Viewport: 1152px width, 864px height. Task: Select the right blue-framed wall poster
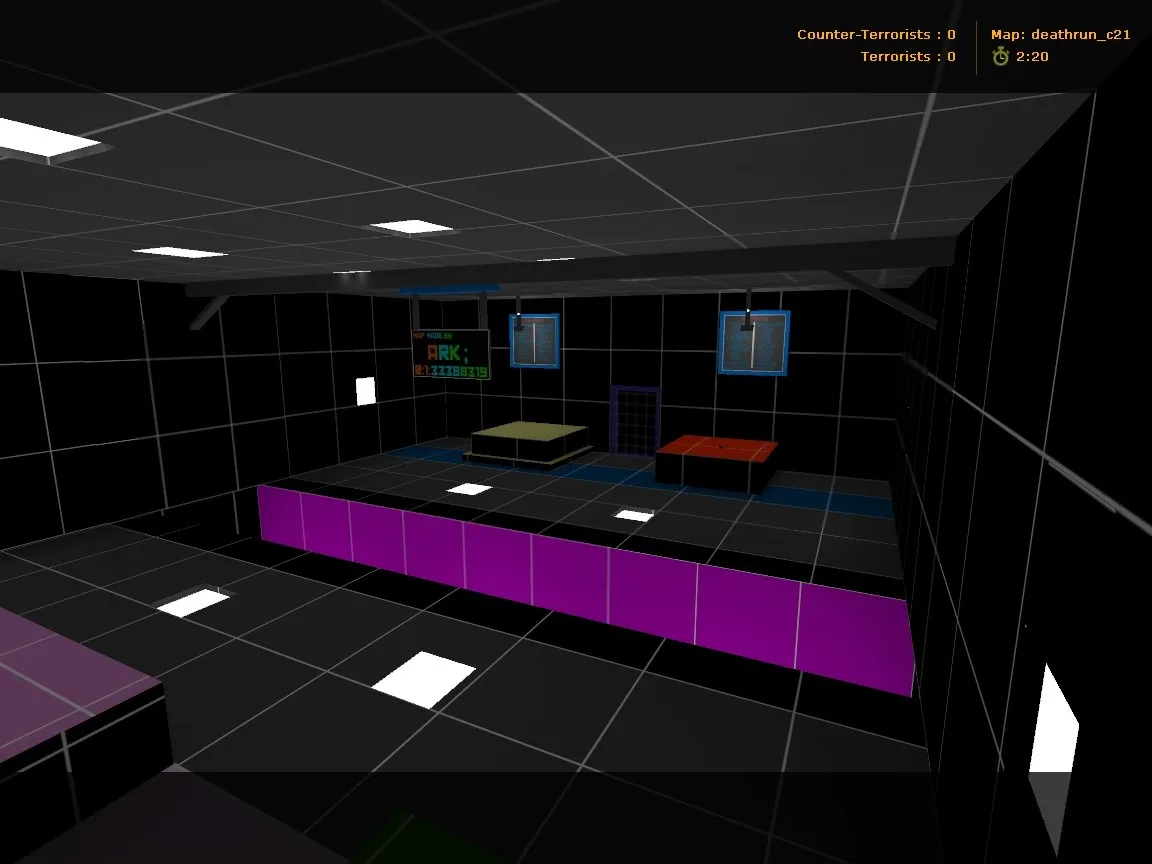click(x=754, y=342)
